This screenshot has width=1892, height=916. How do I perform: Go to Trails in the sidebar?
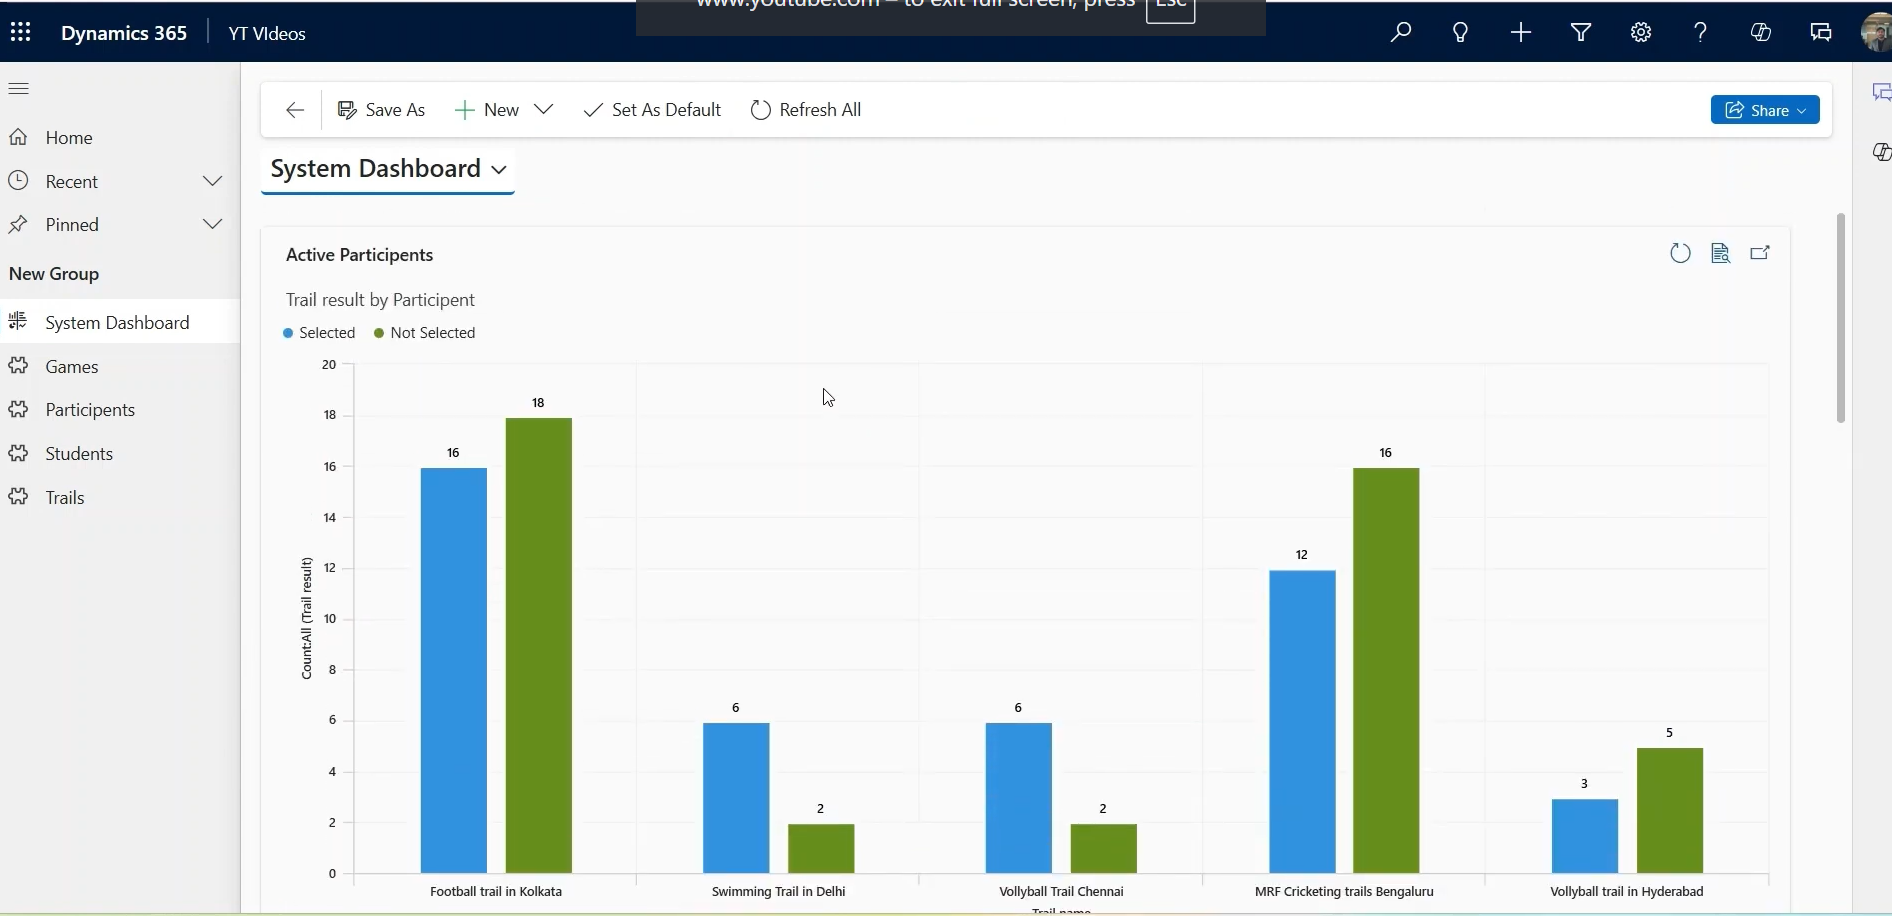[x=65, y=498]
